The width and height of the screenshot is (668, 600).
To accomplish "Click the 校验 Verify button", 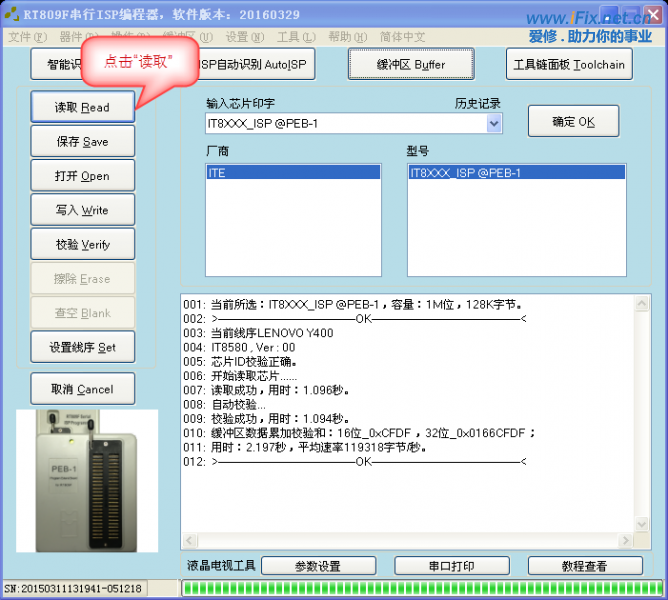I will (x=82, y=244).
